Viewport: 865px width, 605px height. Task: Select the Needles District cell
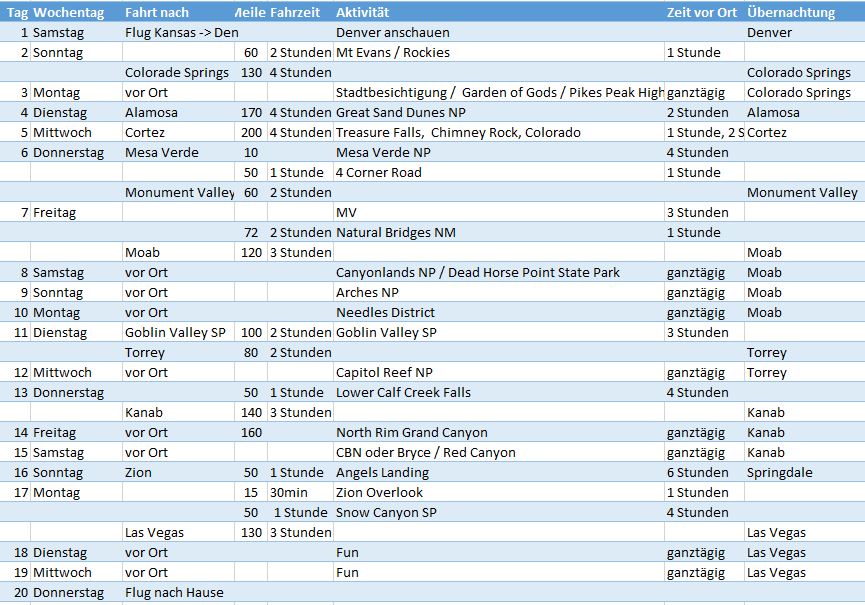point(385,312)
